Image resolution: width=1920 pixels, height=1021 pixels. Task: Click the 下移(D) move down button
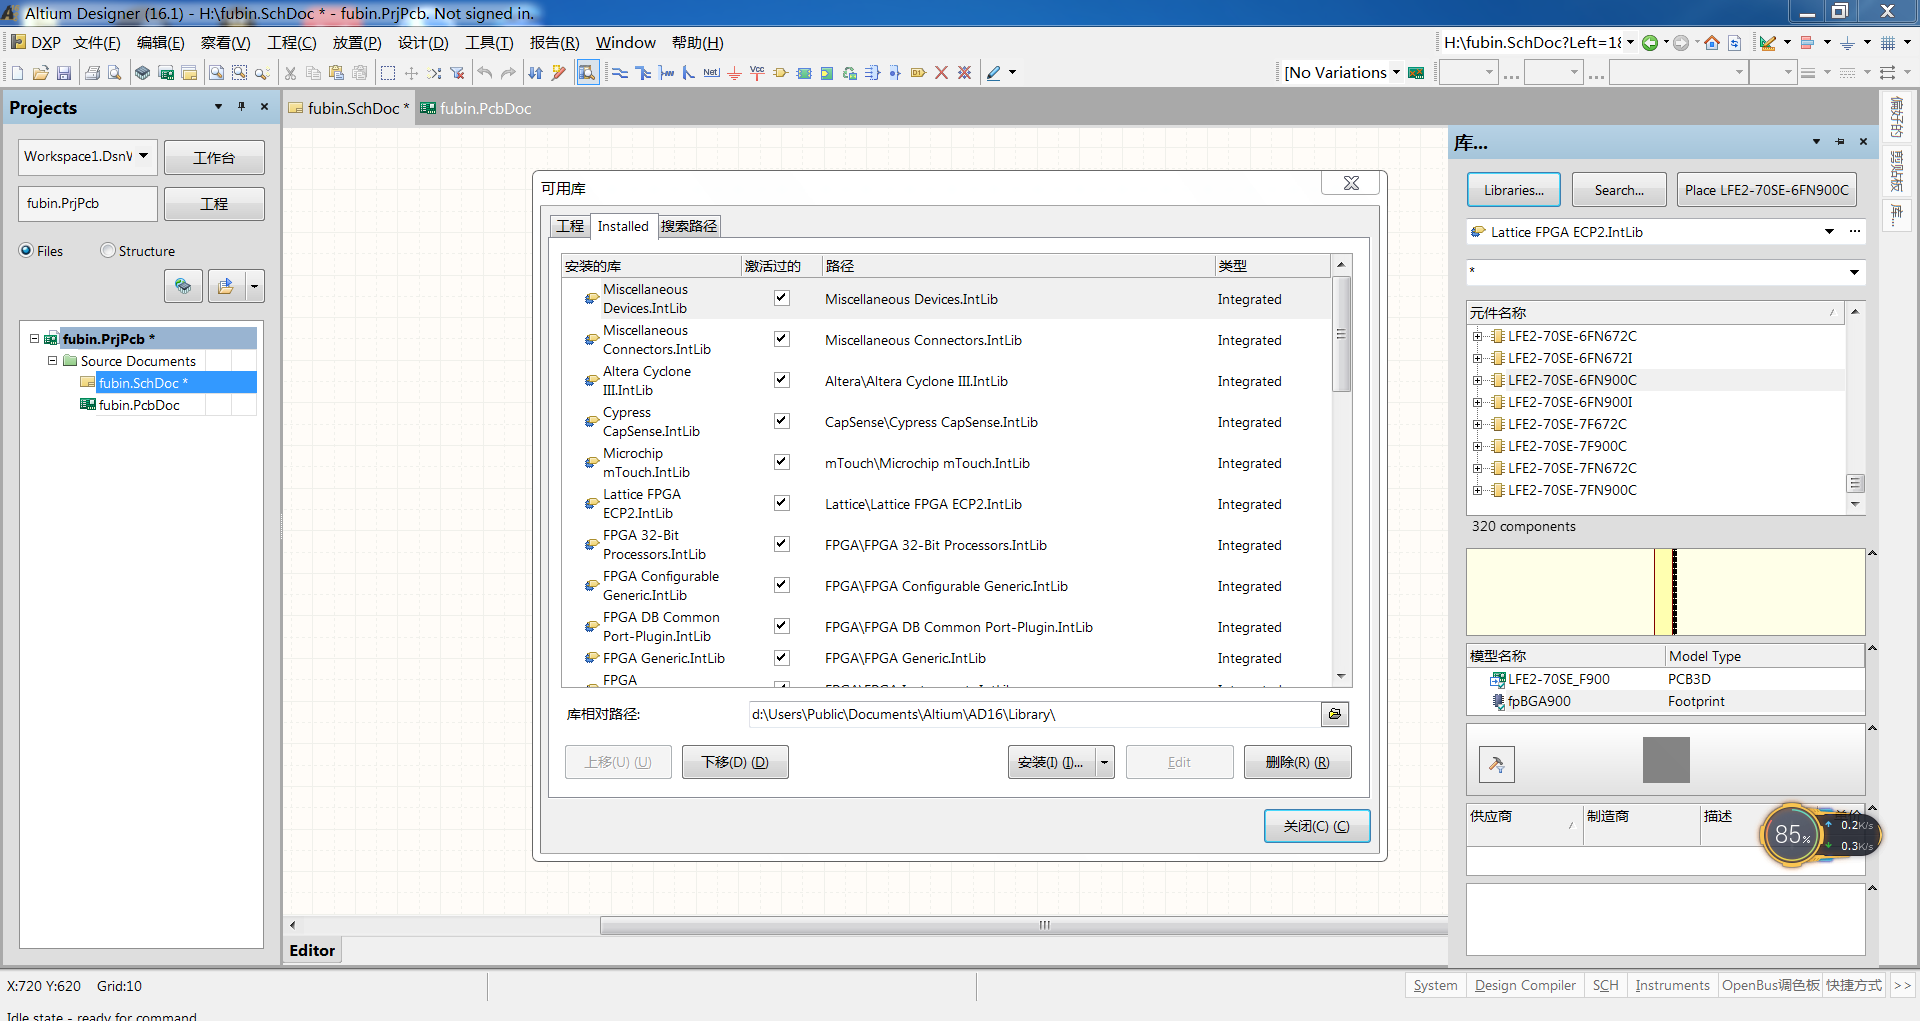(735, 762)
